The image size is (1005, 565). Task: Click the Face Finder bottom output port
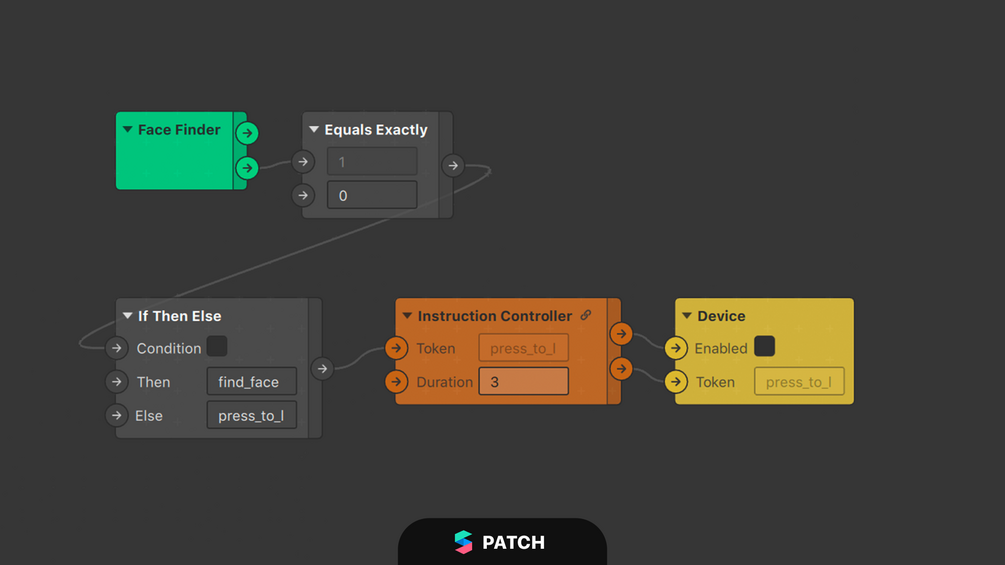[247, 168]
